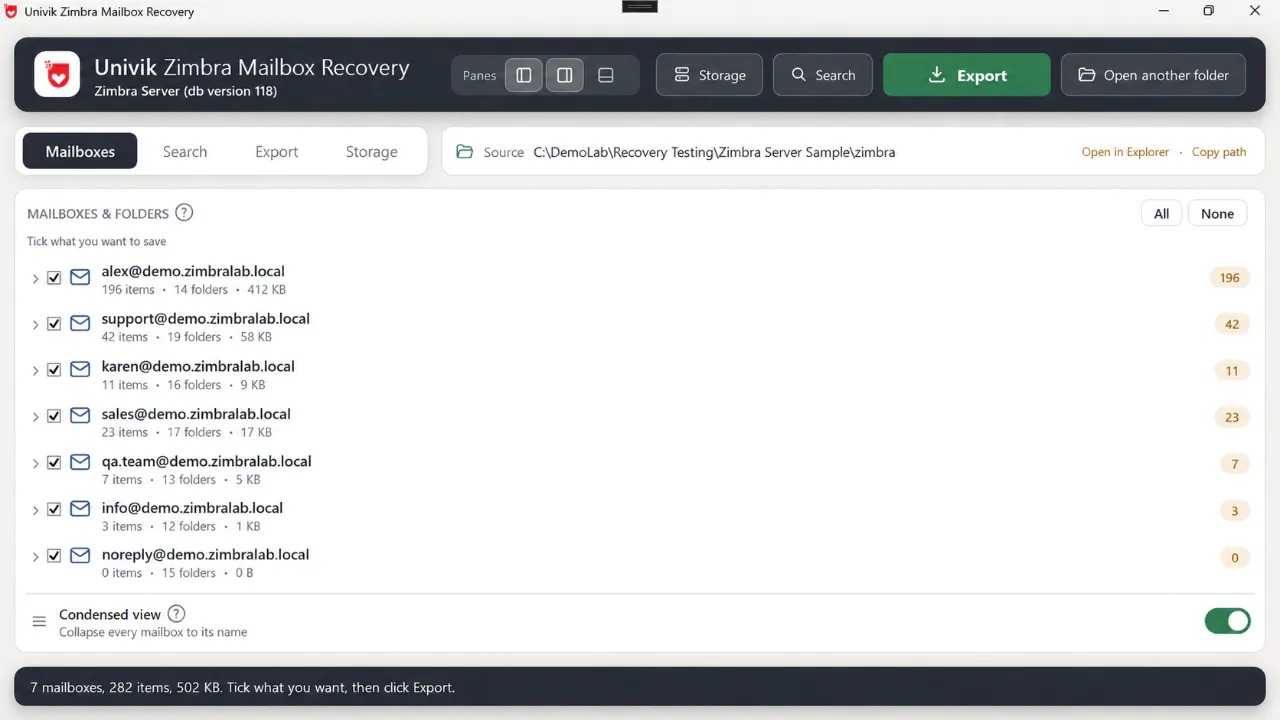Expand the alex@demo.zimbralab.local mailbox
The image size is (1280, 720).
[x=35, y=279]
